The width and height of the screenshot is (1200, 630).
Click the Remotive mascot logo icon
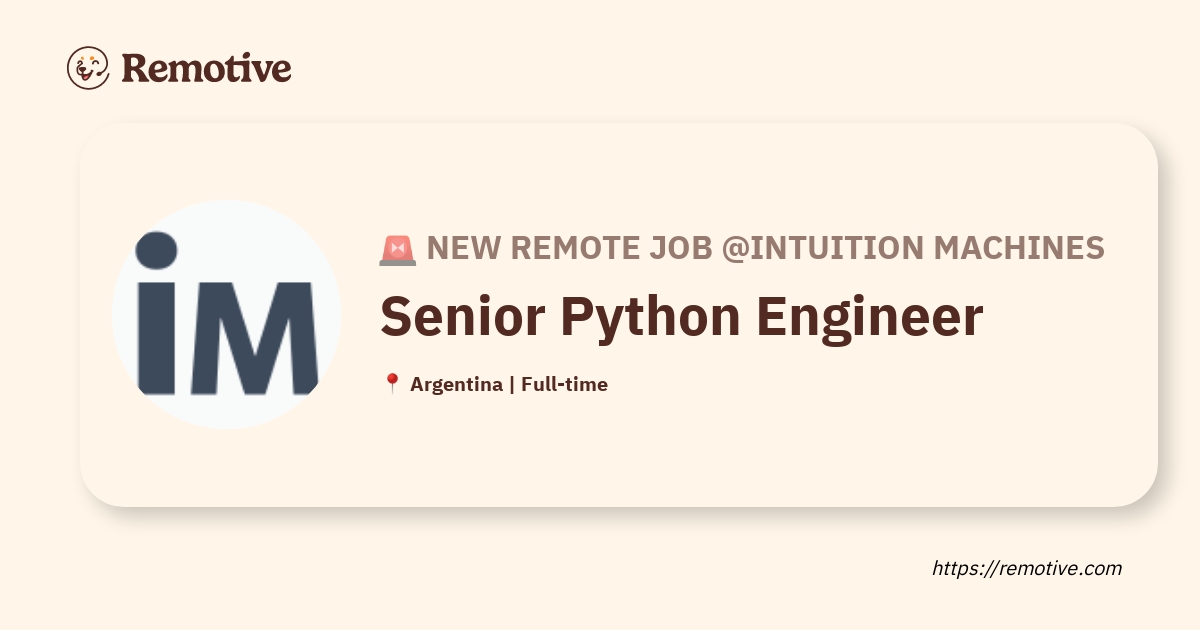(88, 67)
